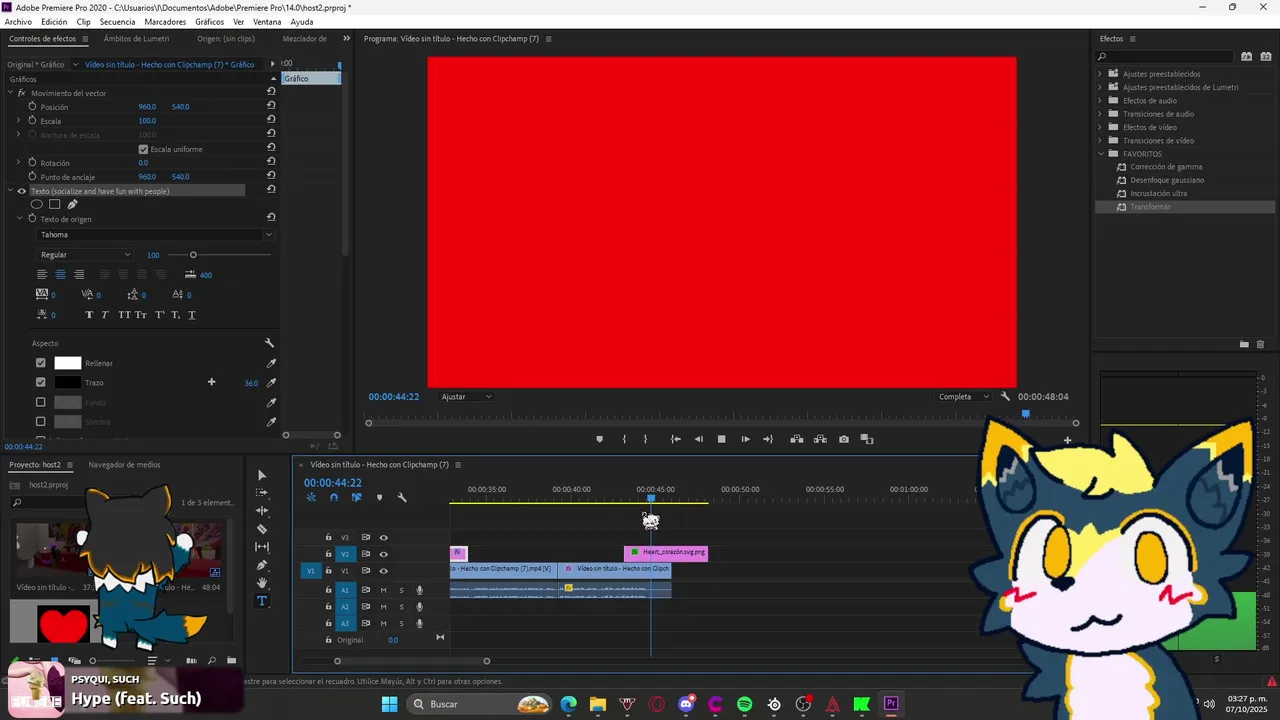Hide the Texto layer with eye icon
The image size is (1280, 720).
(x=22, y=191)
